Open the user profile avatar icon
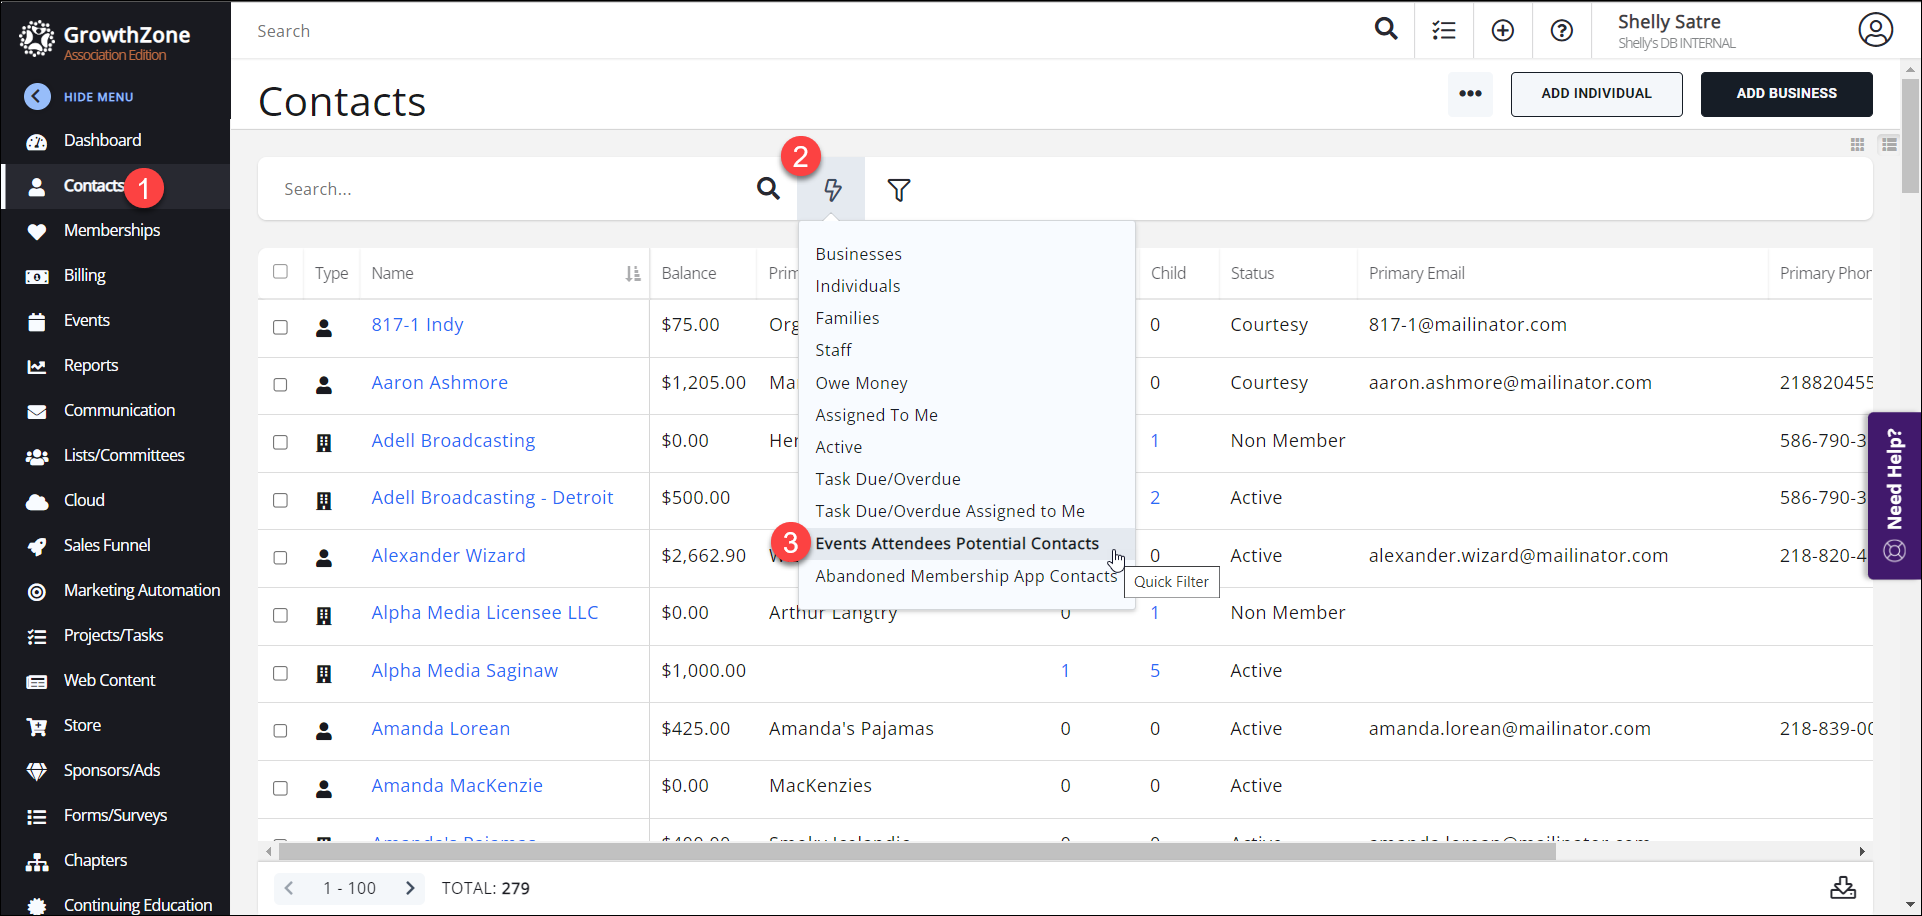This screenshot has width=1922, height=916. tap(1875, 30)
